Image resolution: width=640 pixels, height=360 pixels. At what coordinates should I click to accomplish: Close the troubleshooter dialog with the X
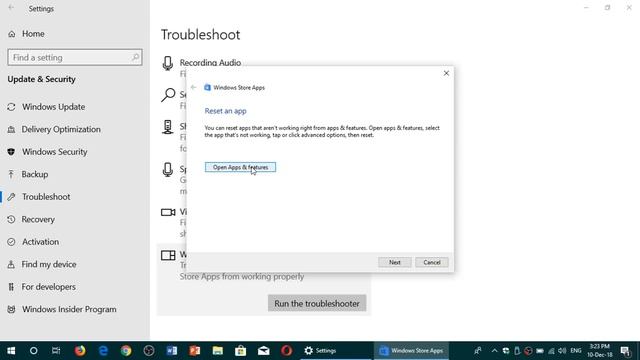coord(446,73)
